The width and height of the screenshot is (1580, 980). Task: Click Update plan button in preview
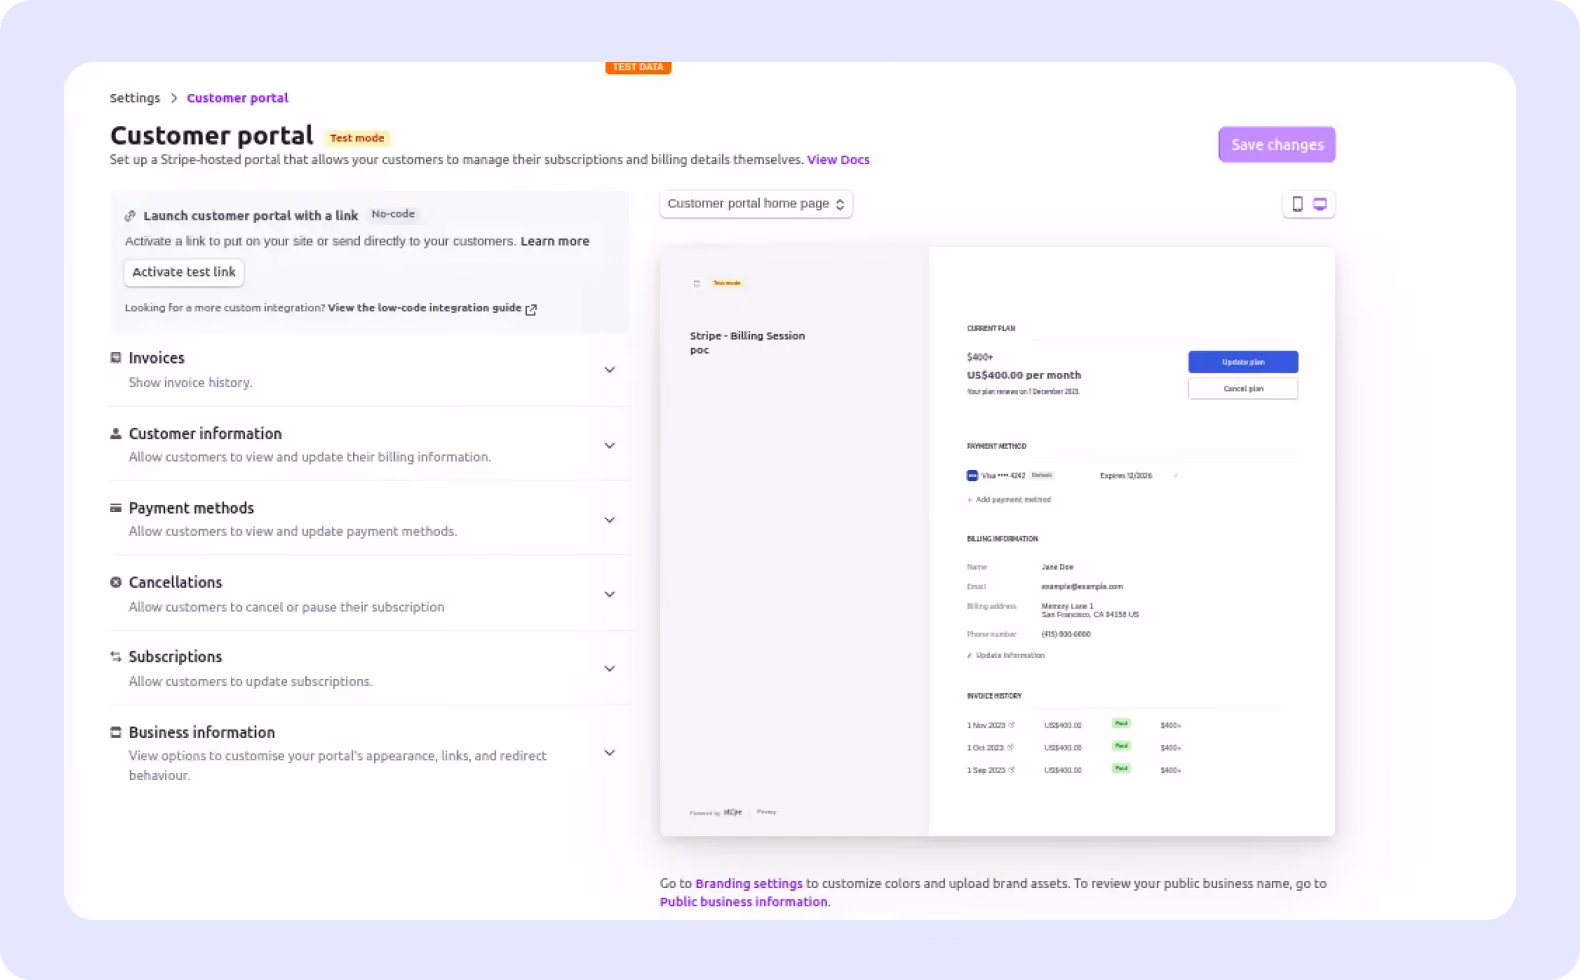tap(1243, 362)
